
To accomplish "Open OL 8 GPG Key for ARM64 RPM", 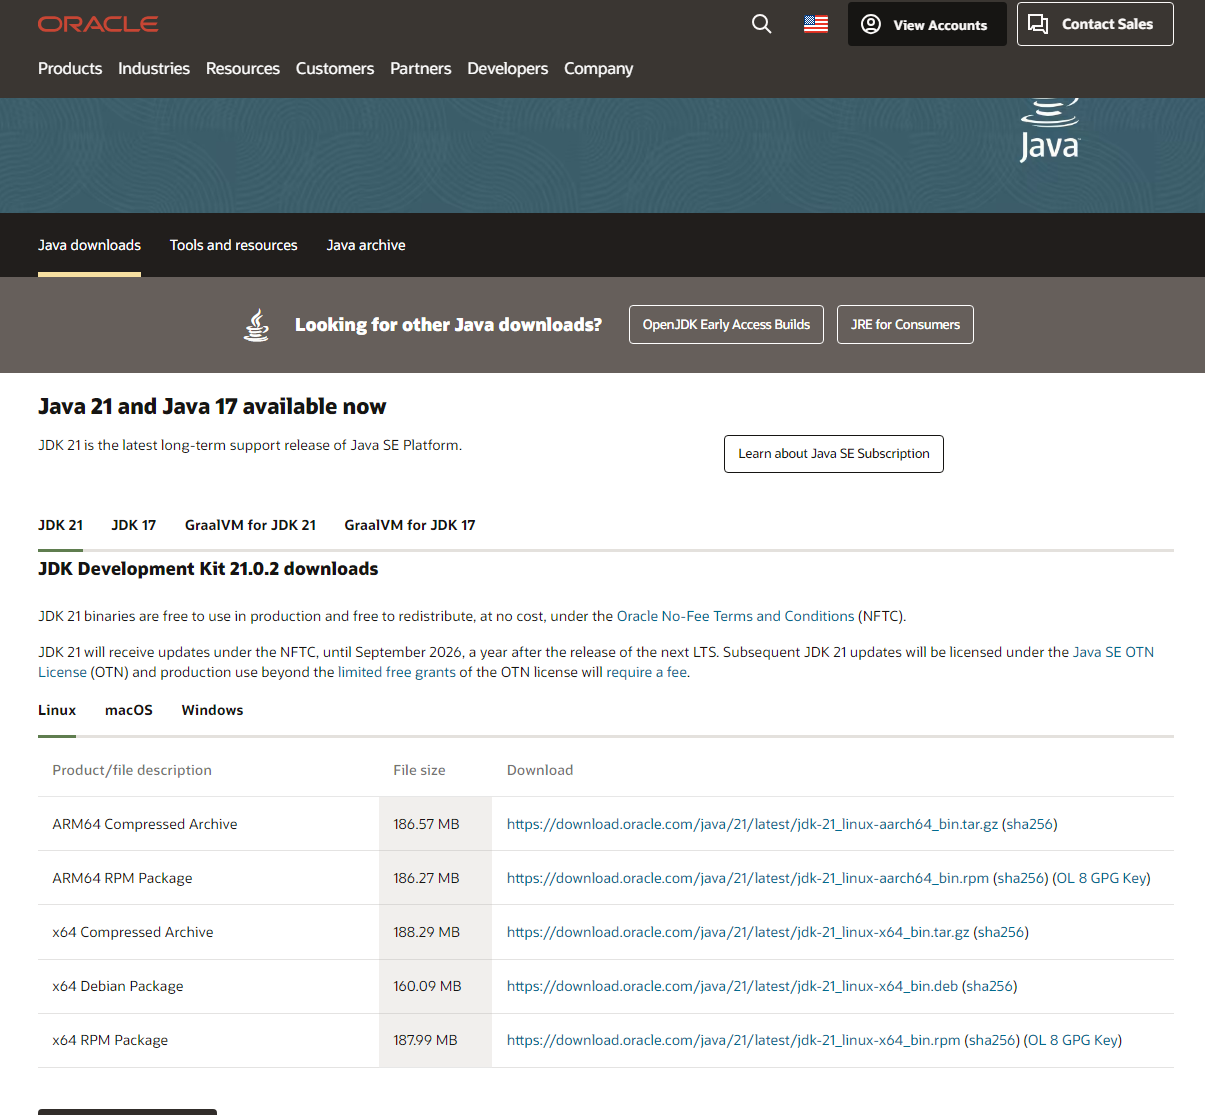I will (x=1102, y=878).
